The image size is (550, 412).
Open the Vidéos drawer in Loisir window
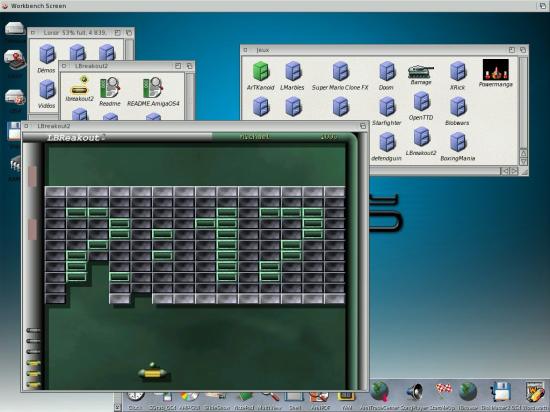click(x=47, y=90)
